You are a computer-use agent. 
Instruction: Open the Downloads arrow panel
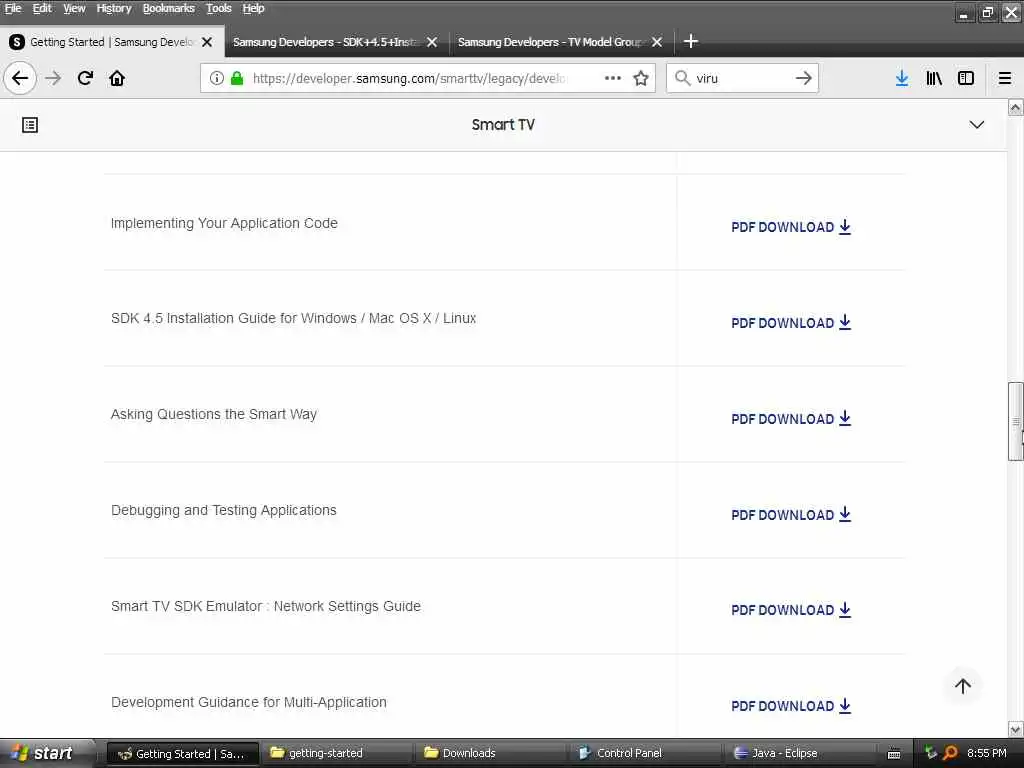pos(902,78)
